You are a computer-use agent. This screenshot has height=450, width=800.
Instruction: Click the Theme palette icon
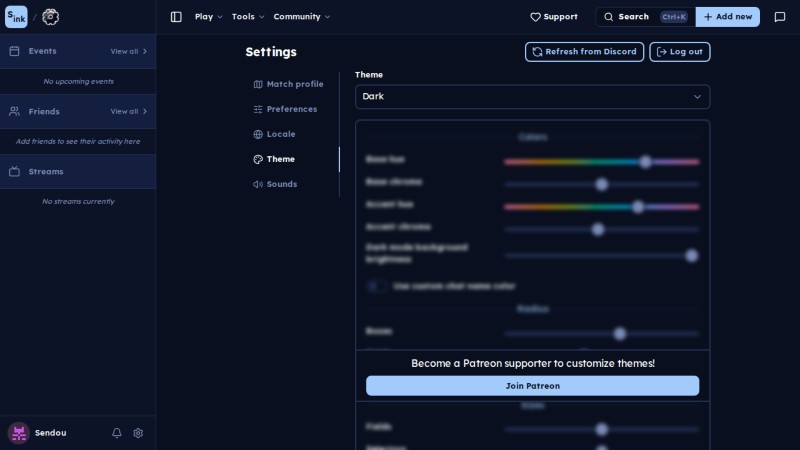258,159
